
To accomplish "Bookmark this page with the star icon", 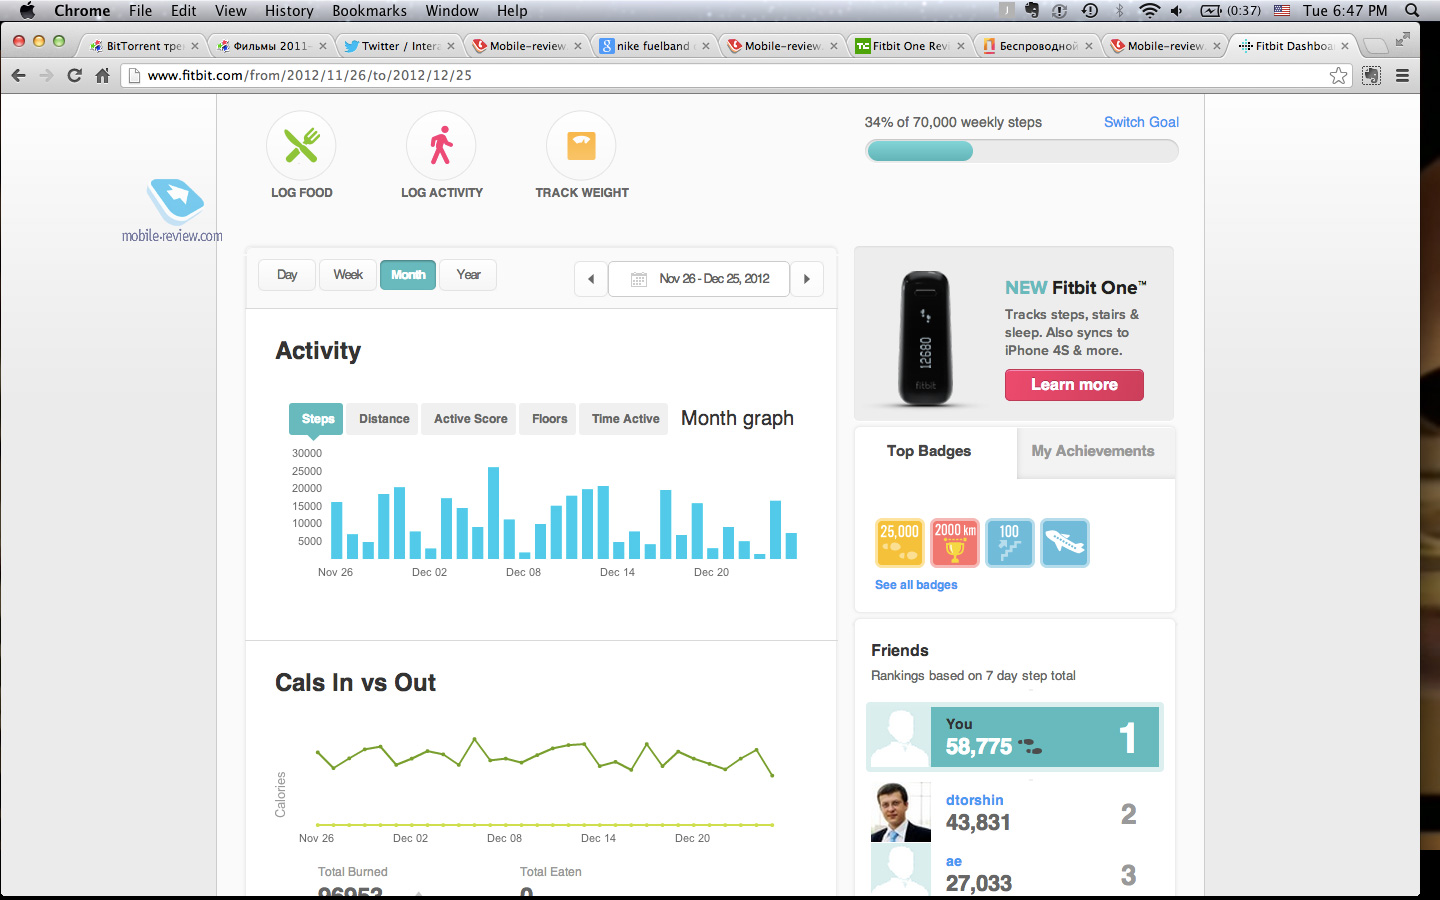I will pyautogui.click(x=1338, y=75).
